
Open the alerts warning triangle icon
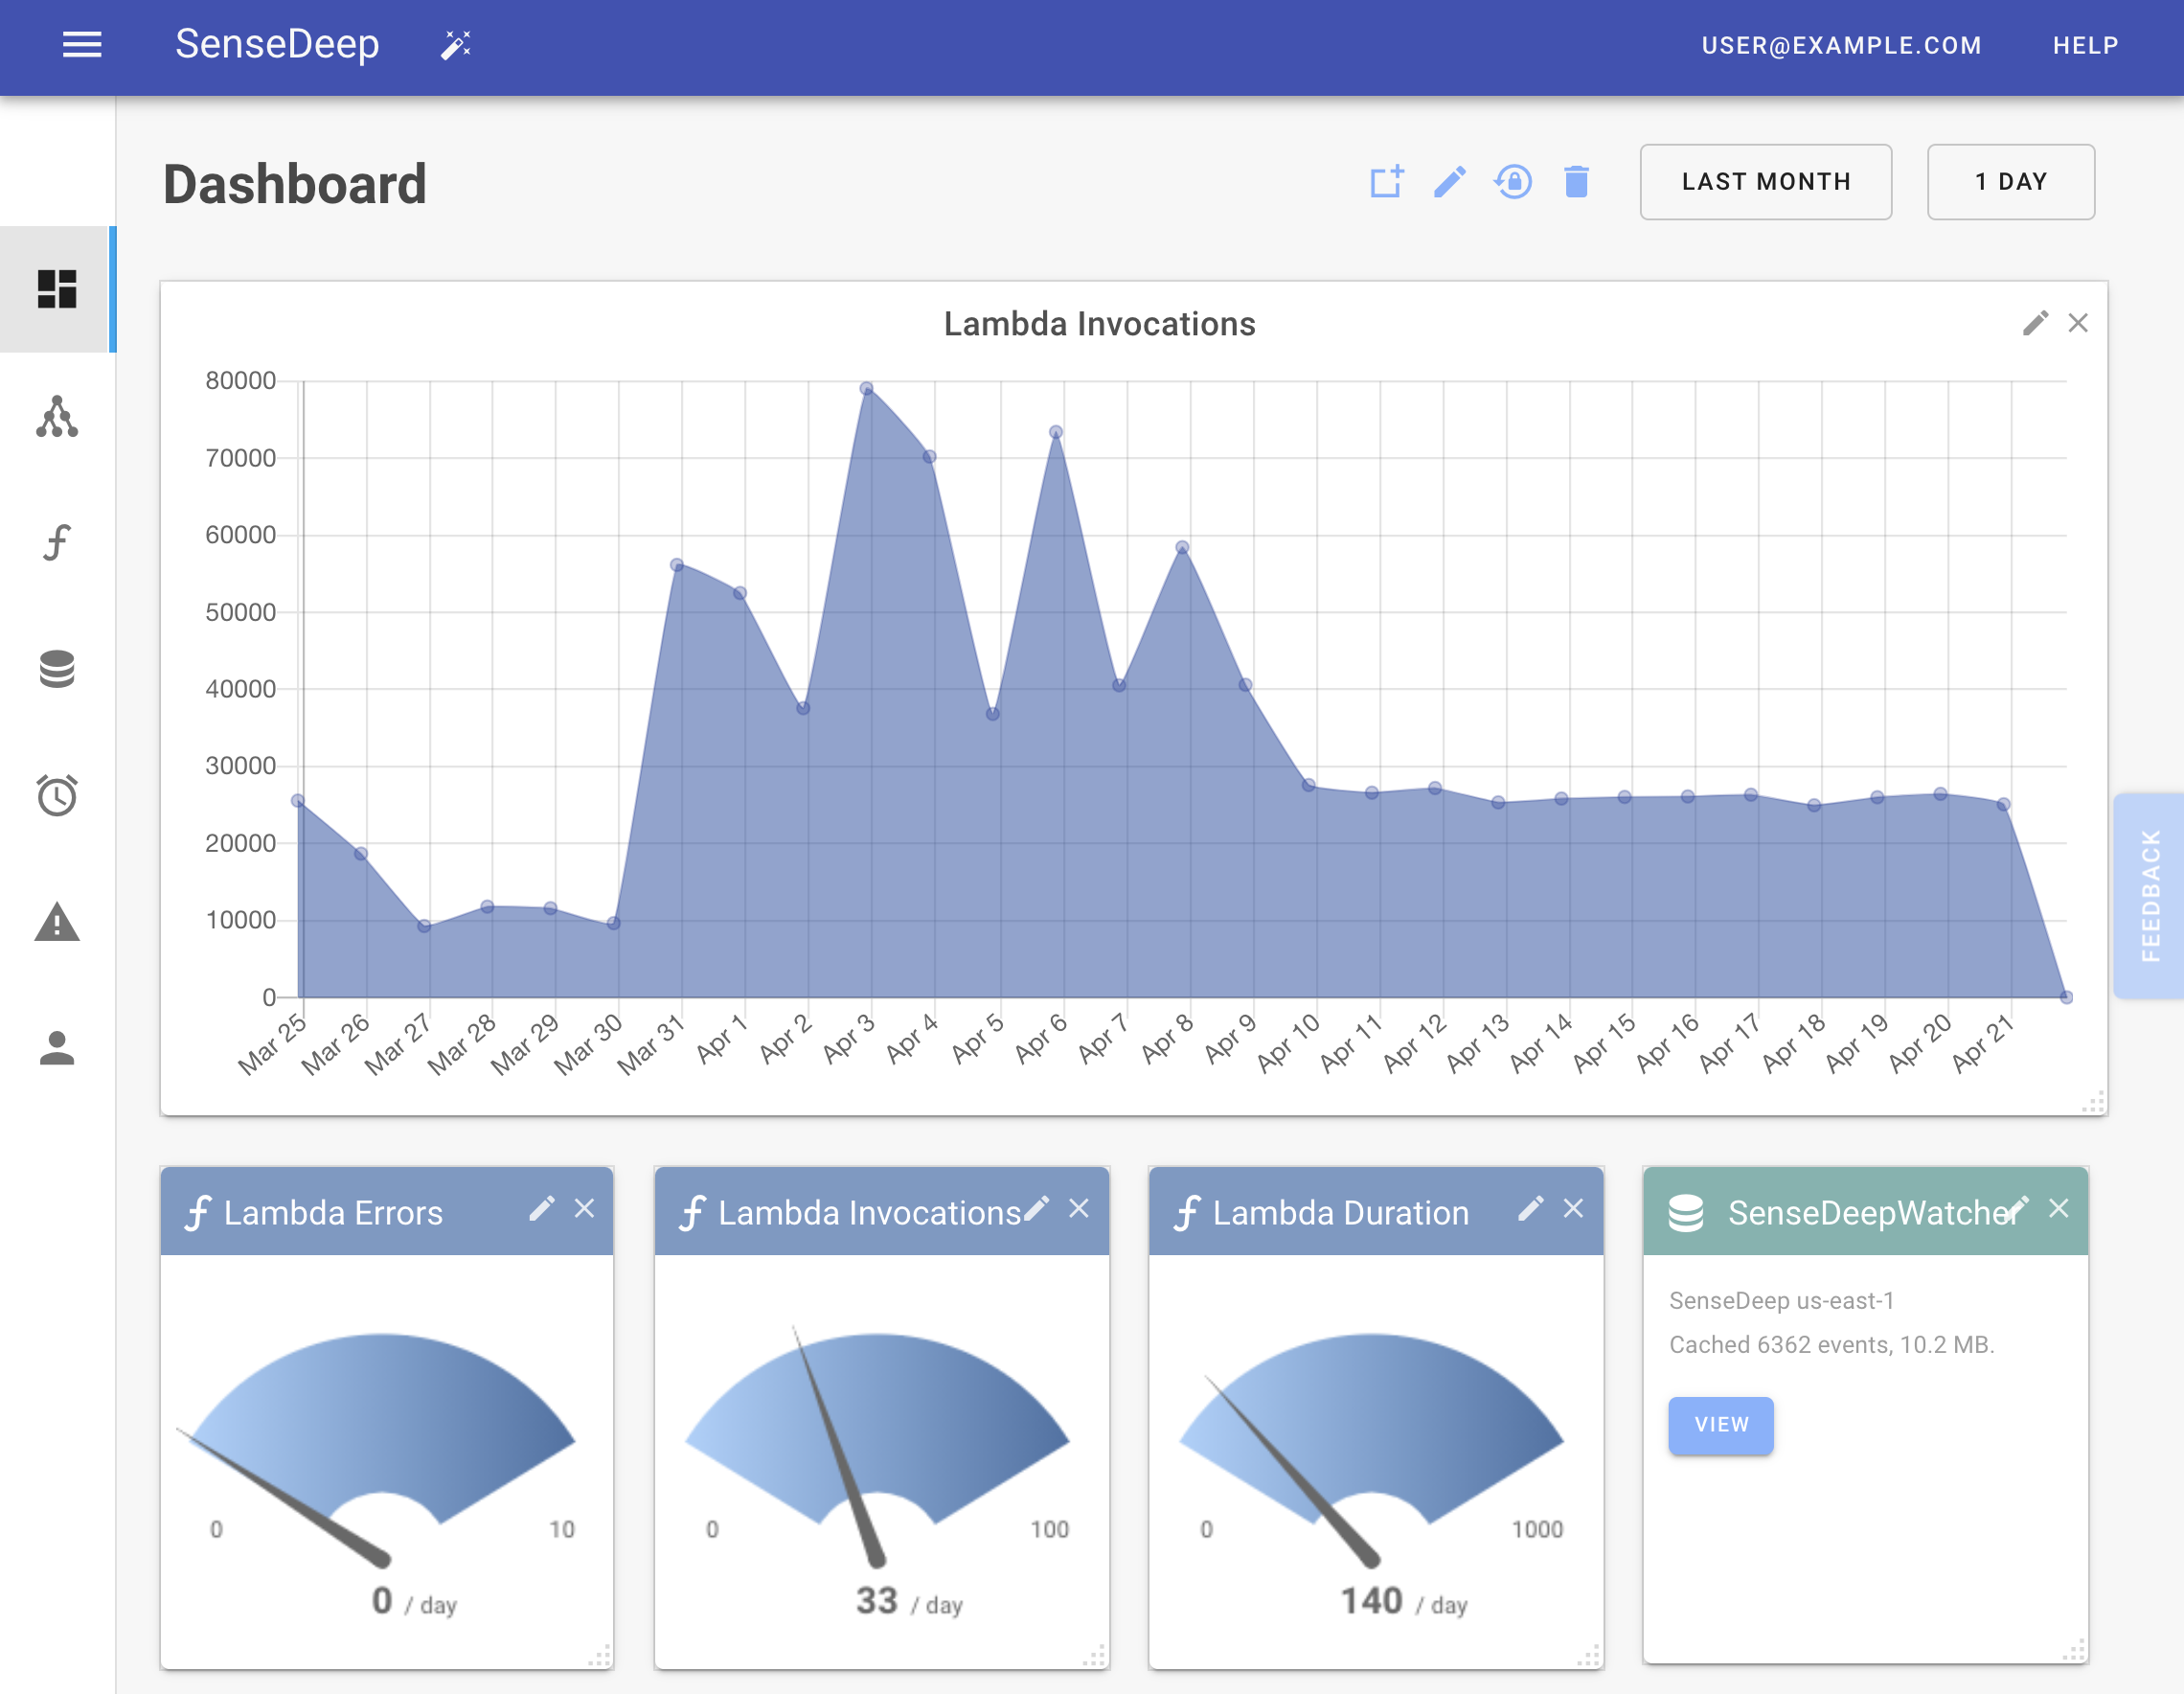(x=57, y=922)
